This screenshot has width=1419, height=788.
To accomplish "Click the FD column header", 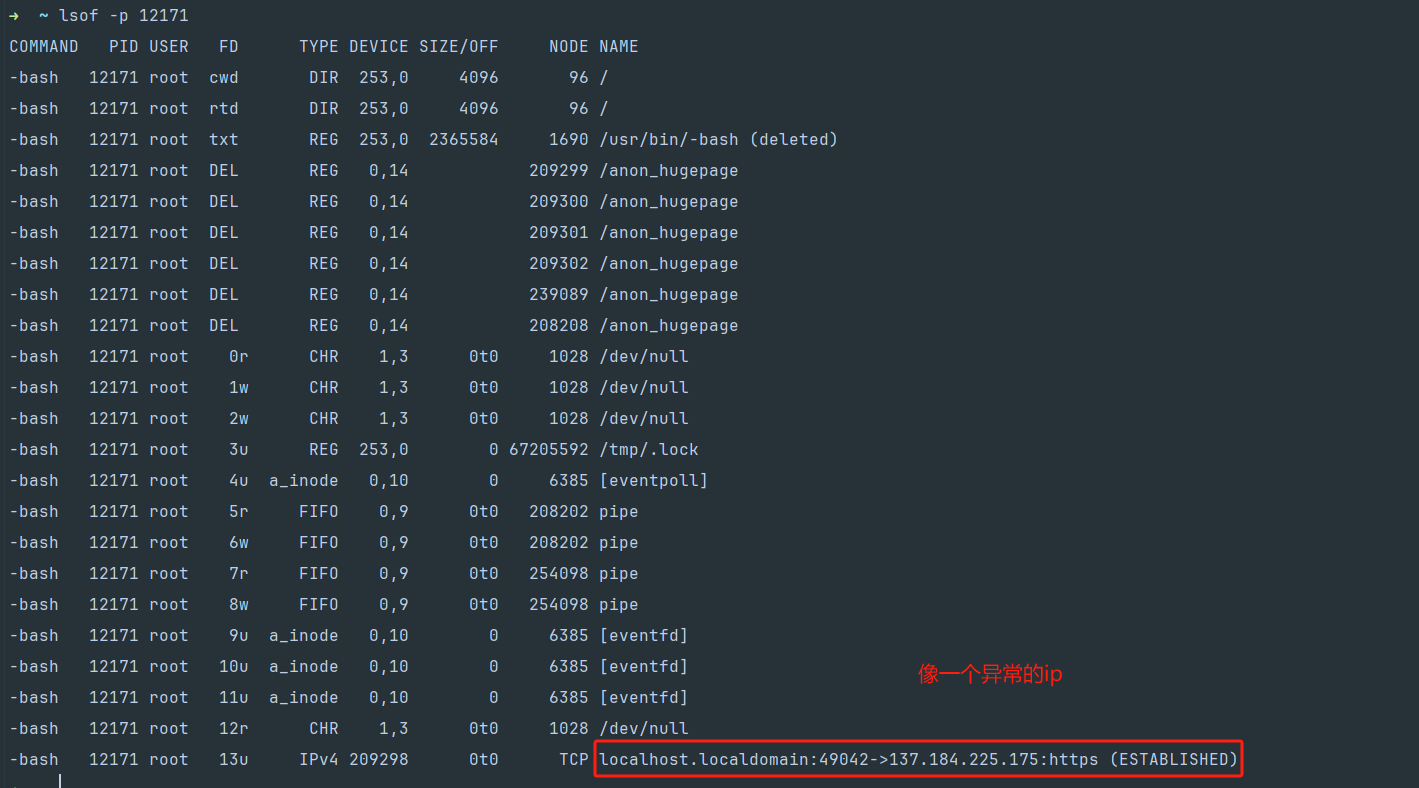I will point(229,47).
